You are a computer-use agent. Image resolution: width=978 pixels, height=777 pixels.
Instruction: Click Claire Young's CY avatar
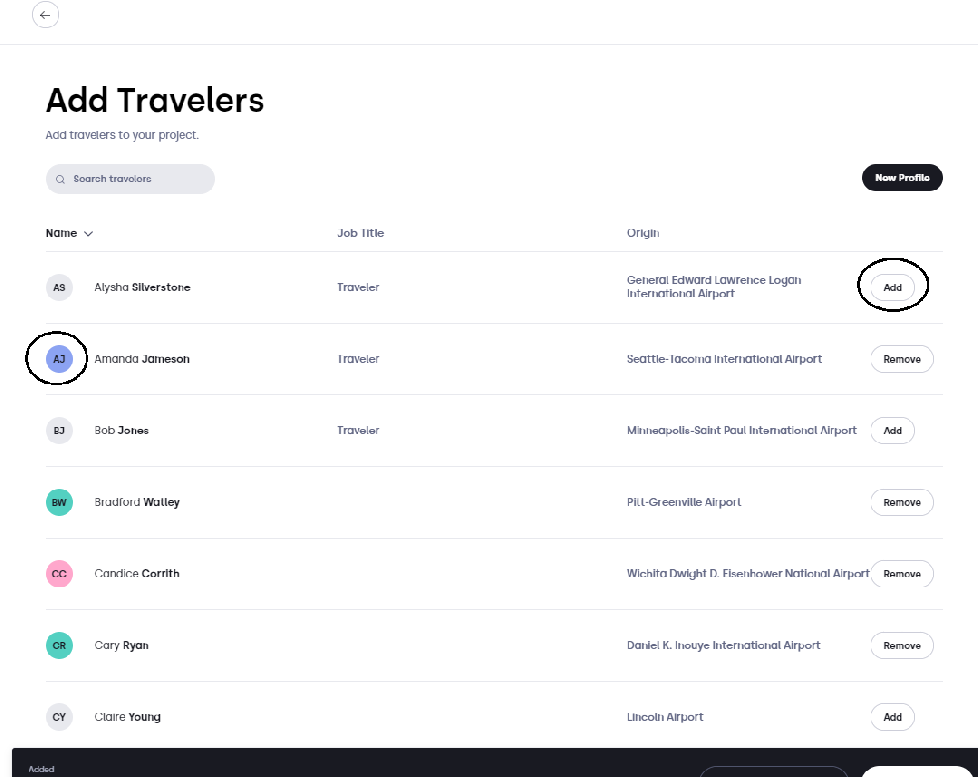[59, 717]
